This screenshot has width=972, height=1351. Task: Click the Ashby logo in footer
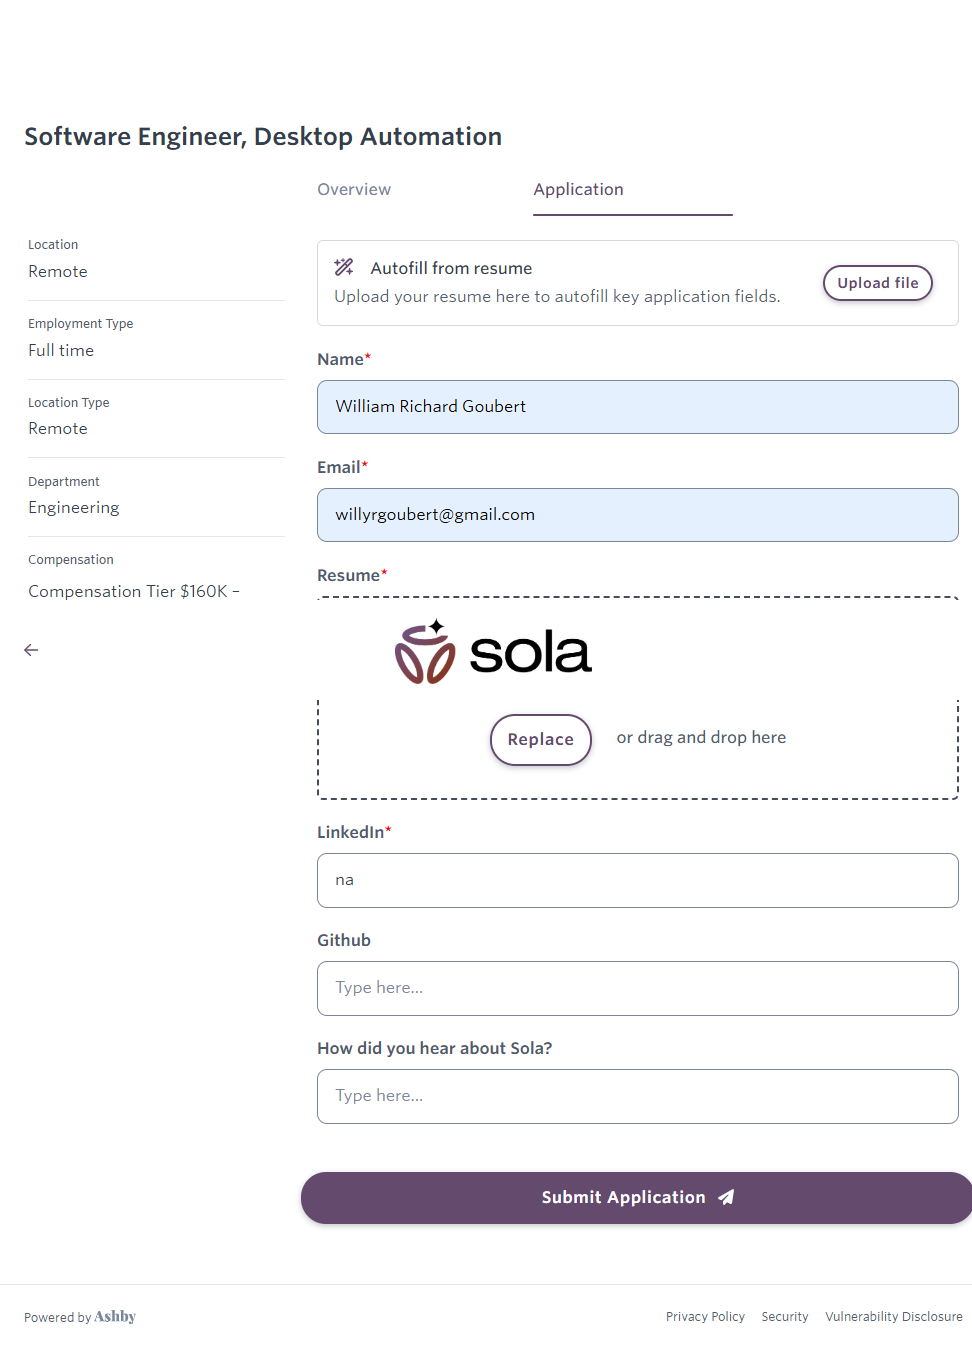click(x=115, y=1317)
